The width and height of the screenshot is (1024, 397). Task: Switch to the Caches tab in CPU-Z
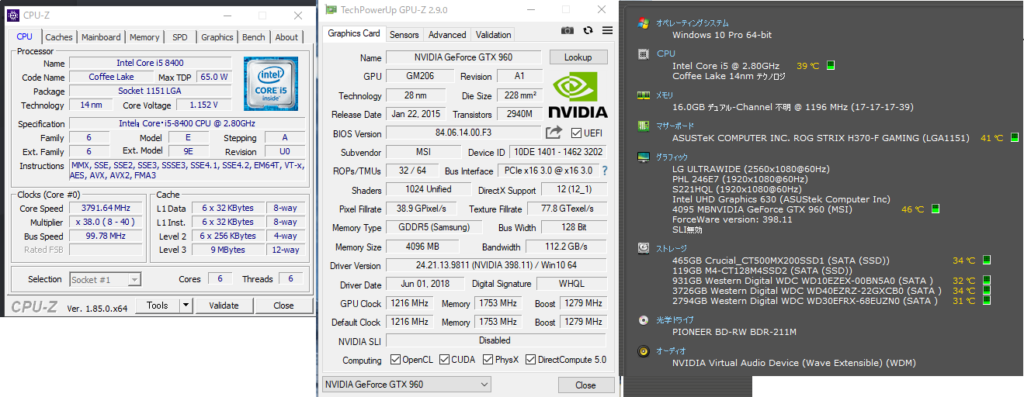[x=59, y=37]
